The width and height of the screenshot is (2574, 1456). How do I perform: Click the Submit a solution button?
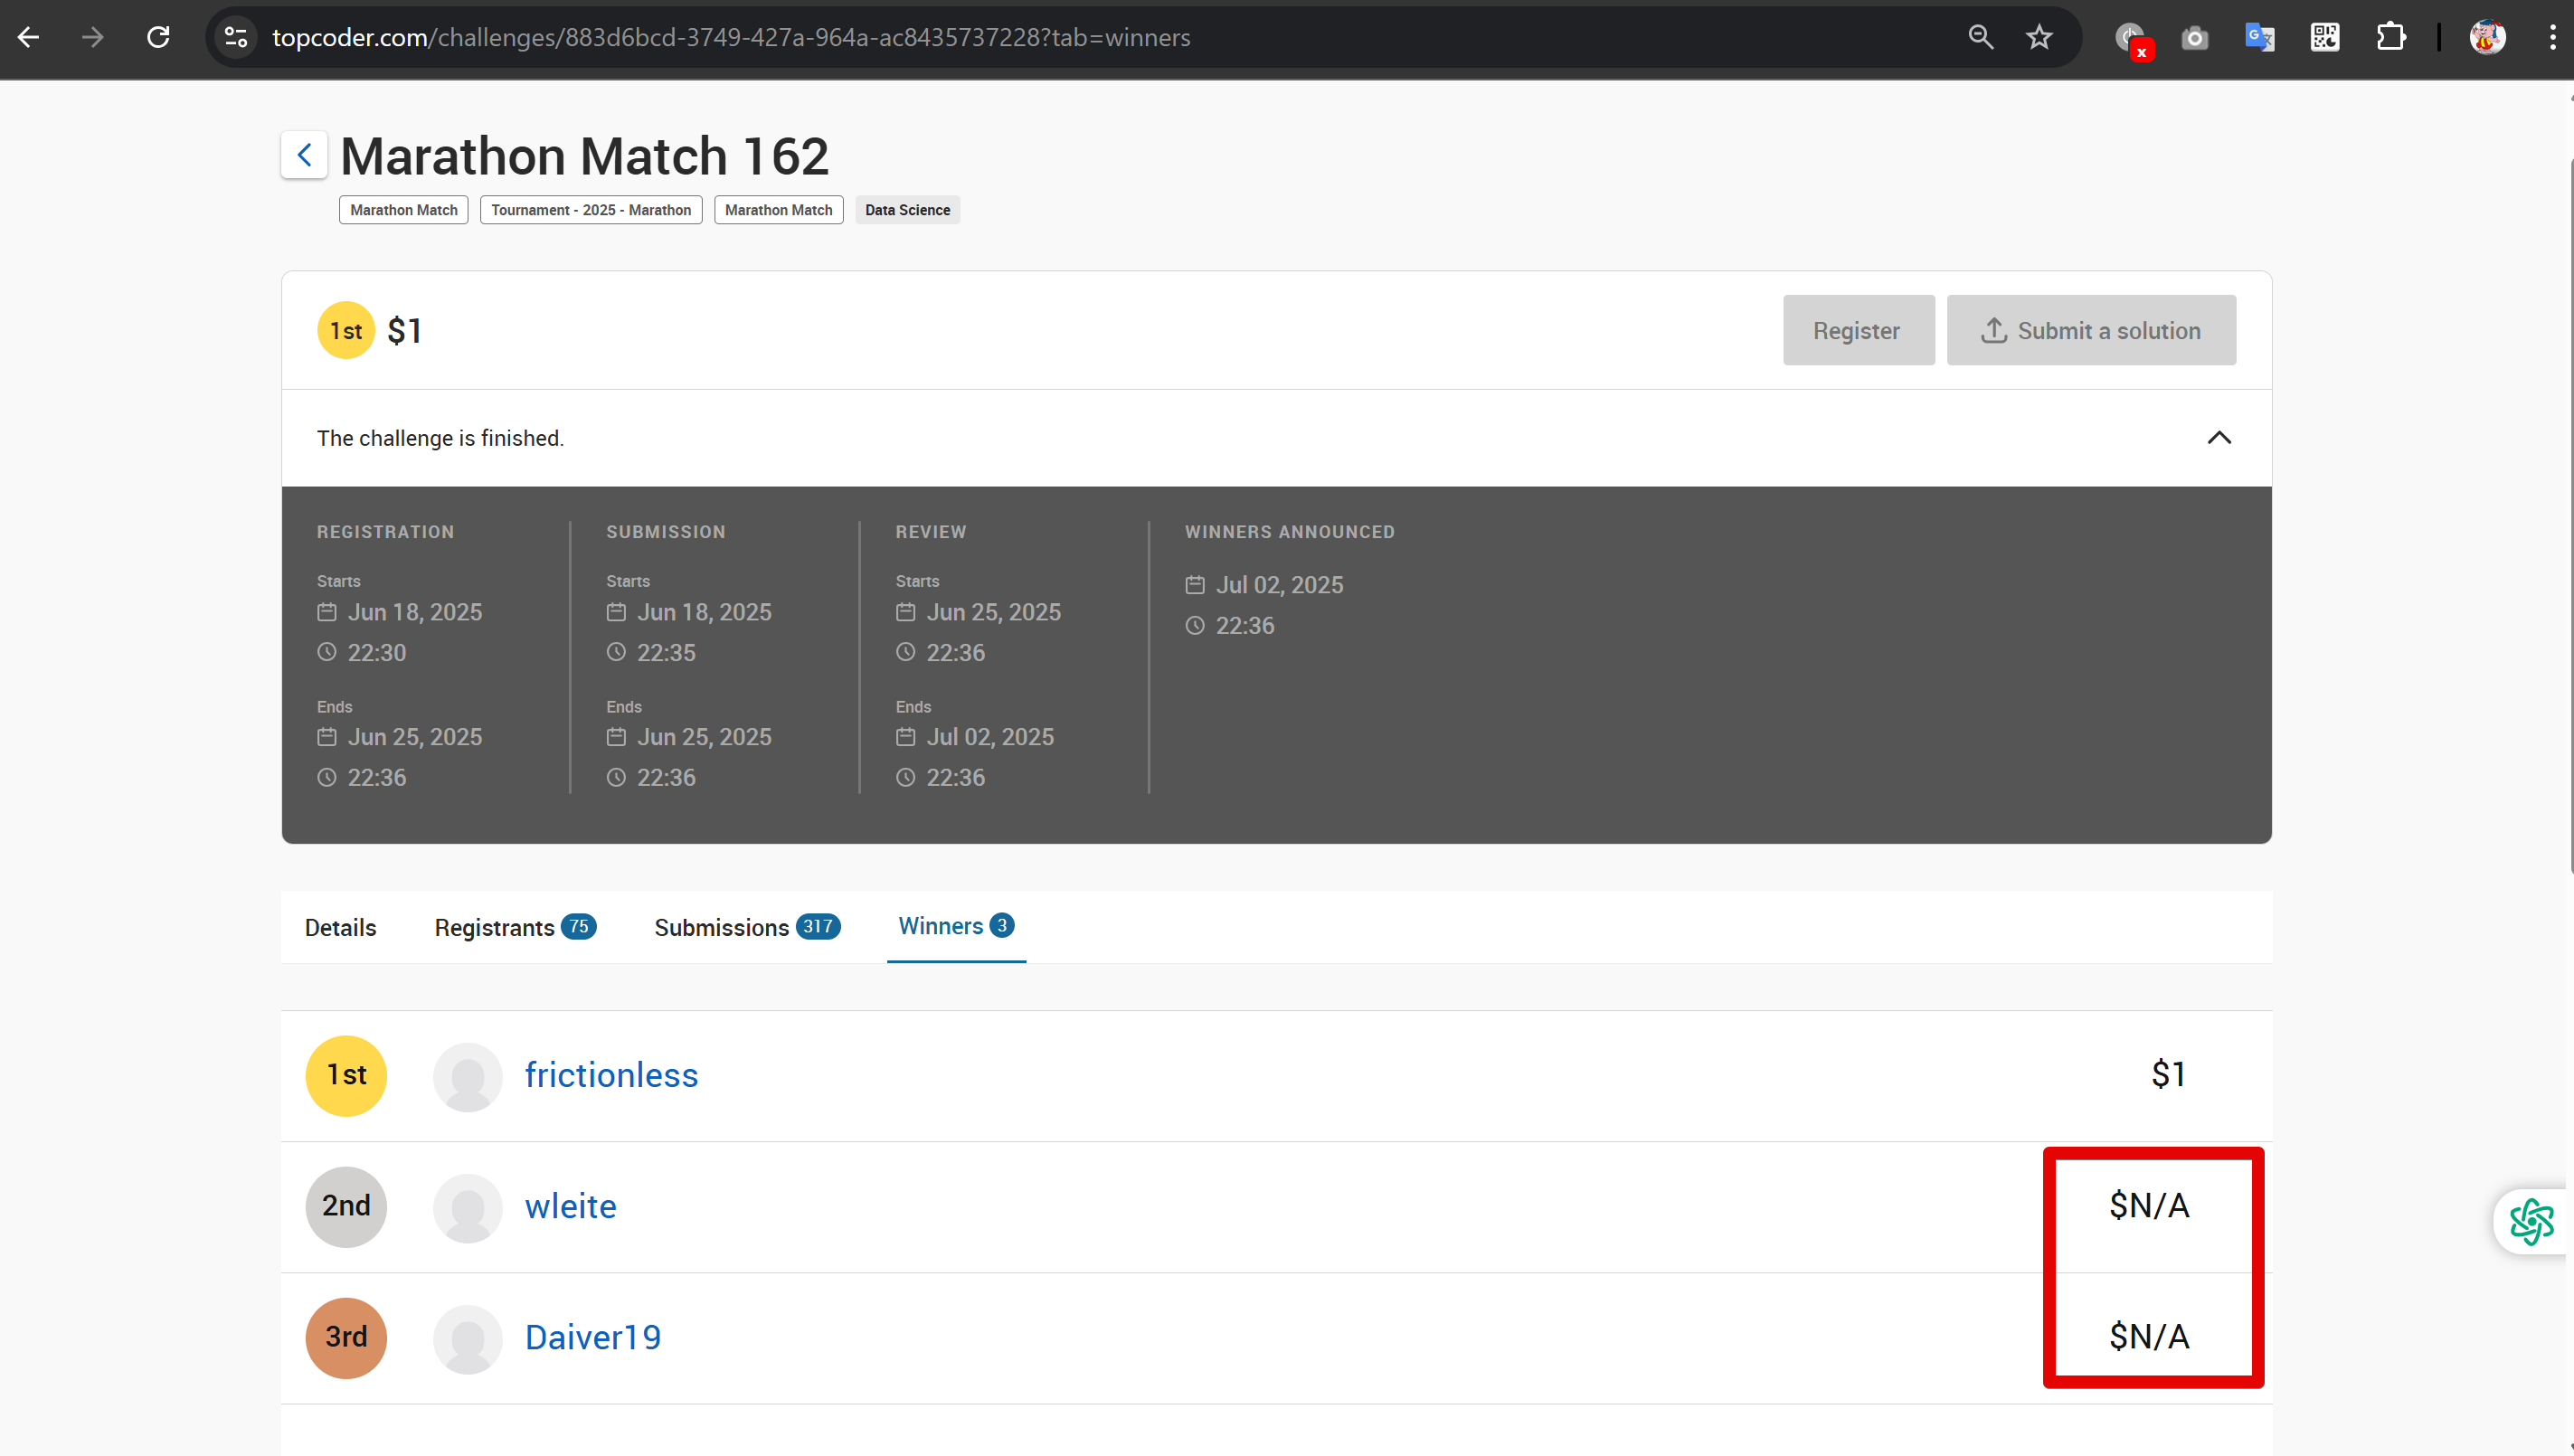pyautogui.click(x=2090, y=330)
